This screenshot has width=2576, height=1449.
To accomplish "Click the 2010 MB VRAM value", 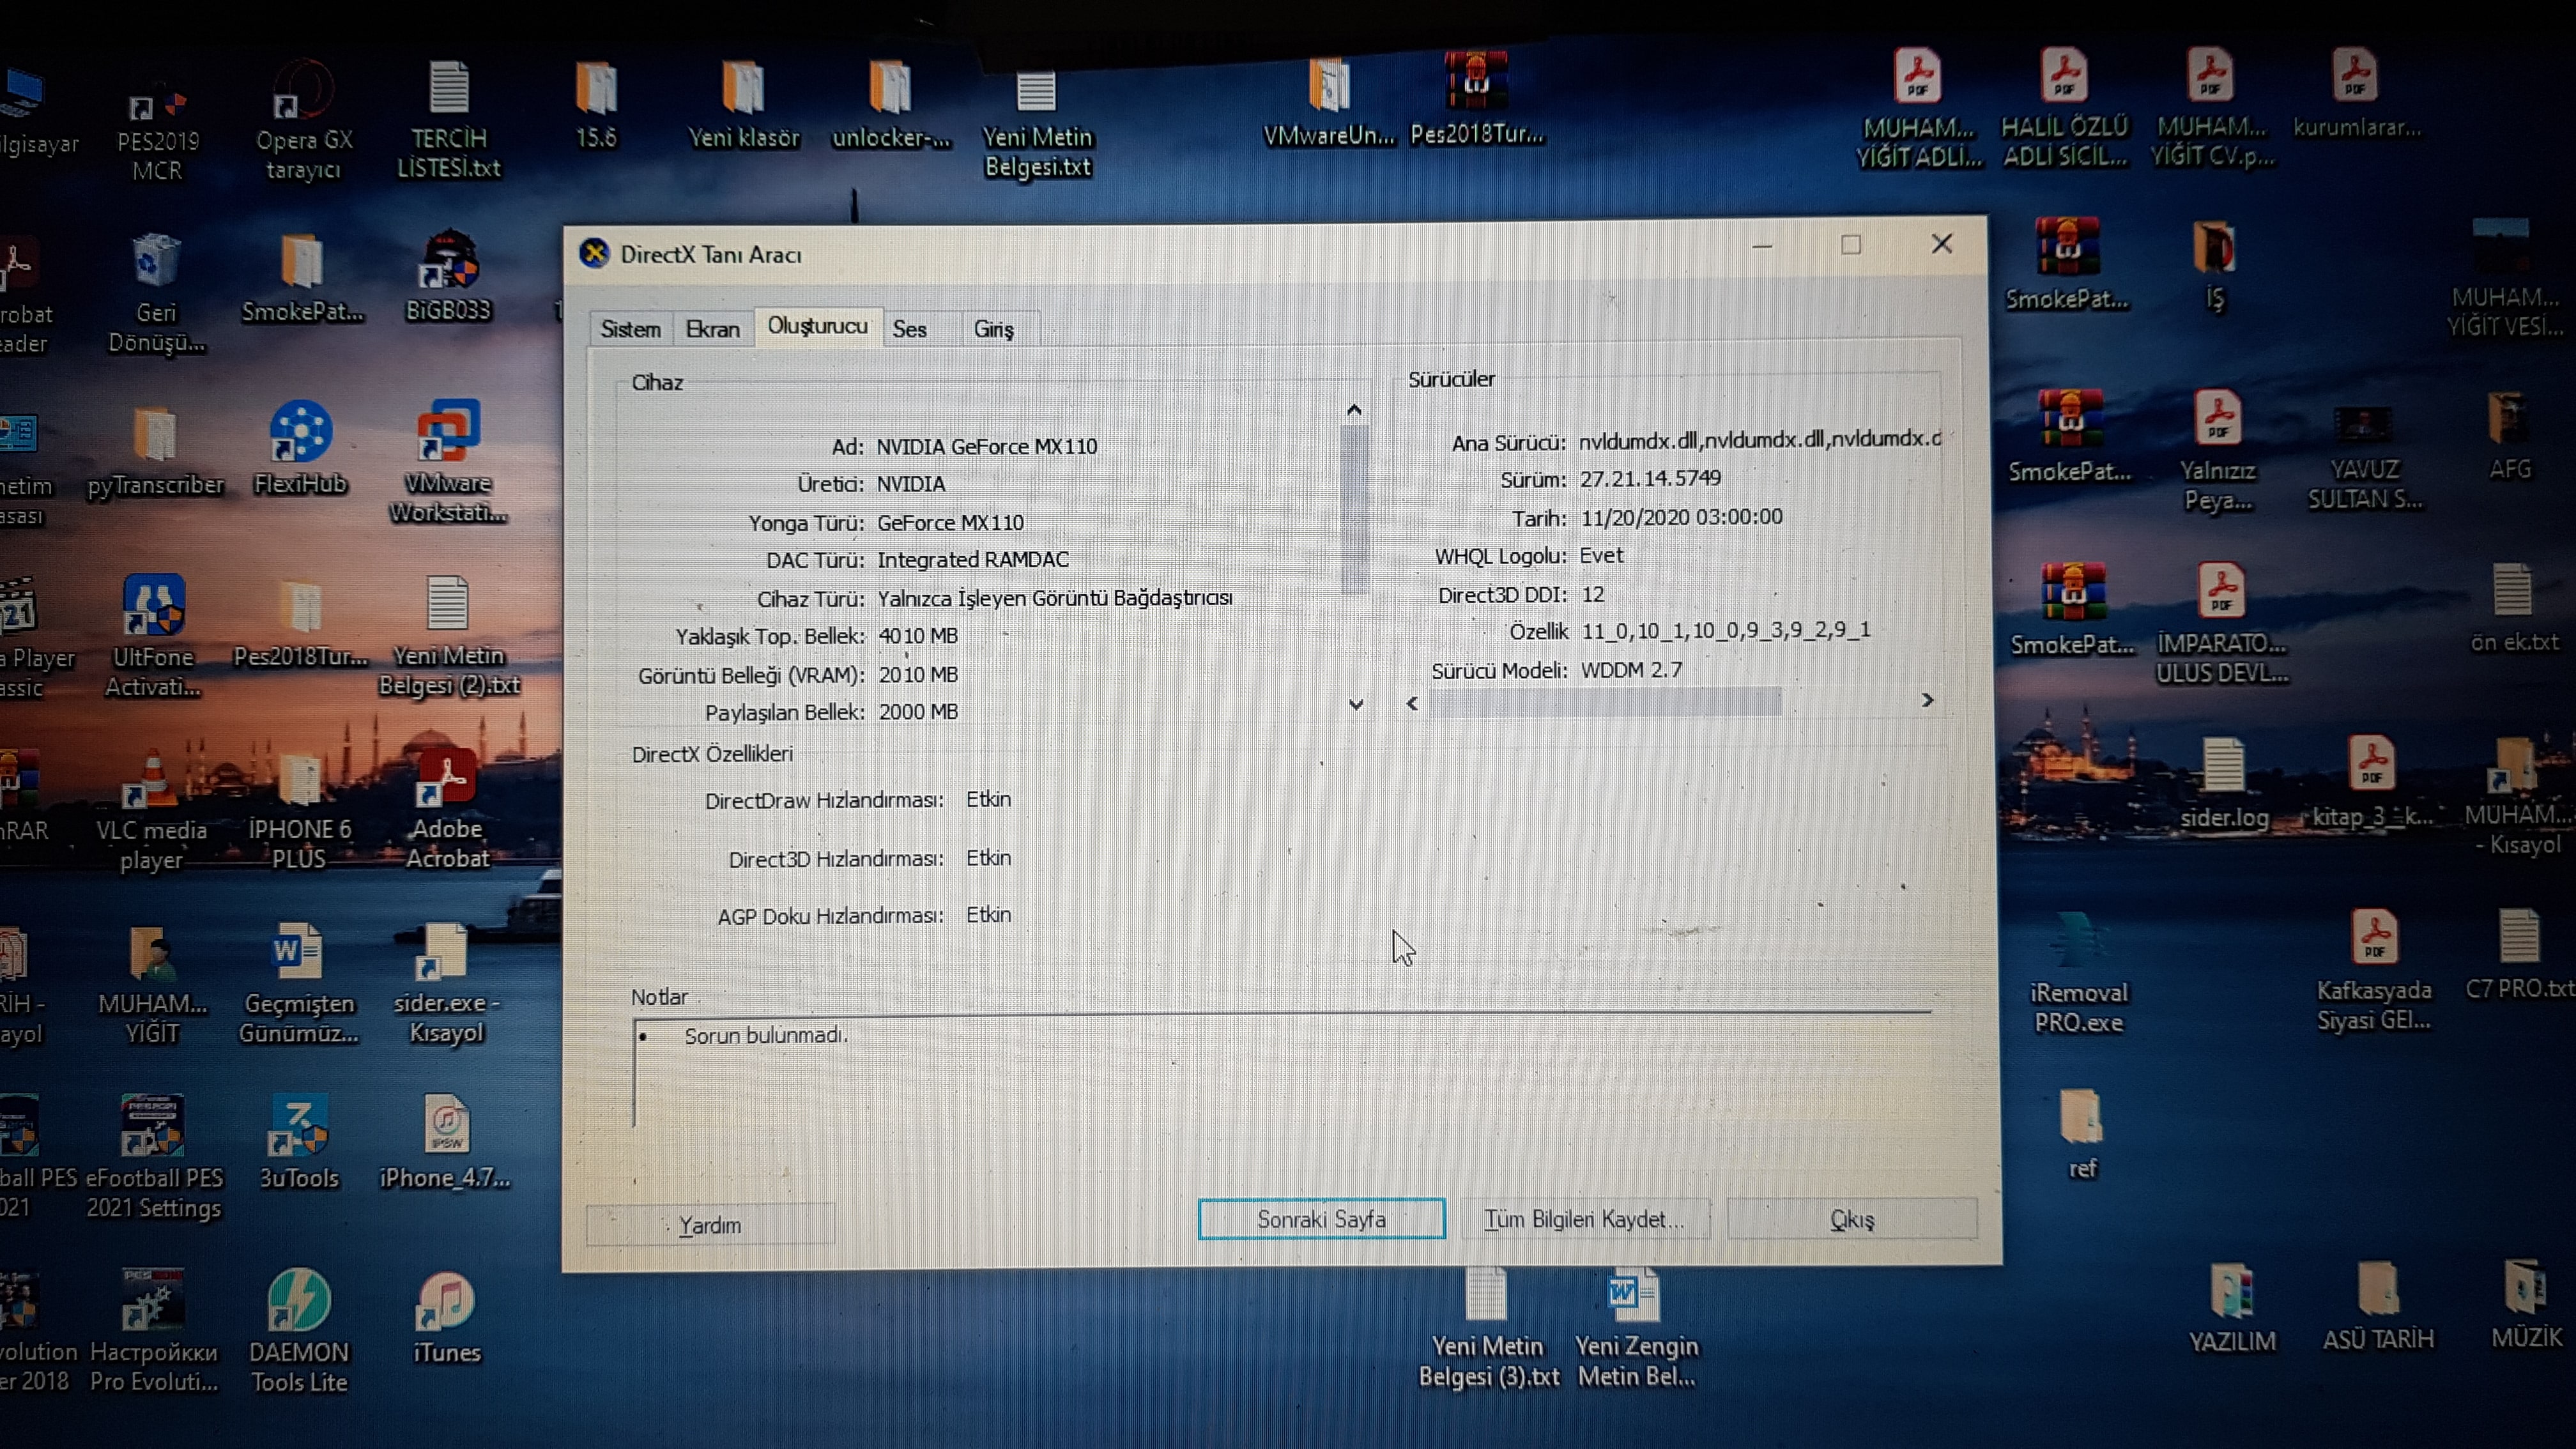I will 918,675.
